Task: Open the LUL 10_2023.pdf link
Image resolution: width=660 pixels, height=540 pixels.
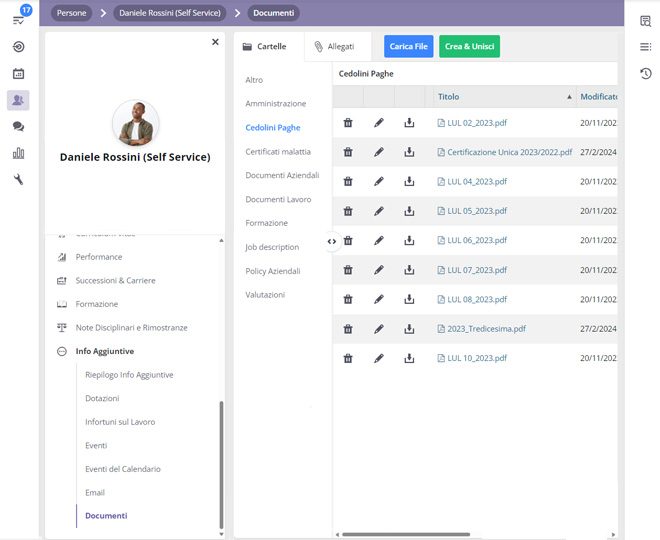Action: [x=477, y=358]
